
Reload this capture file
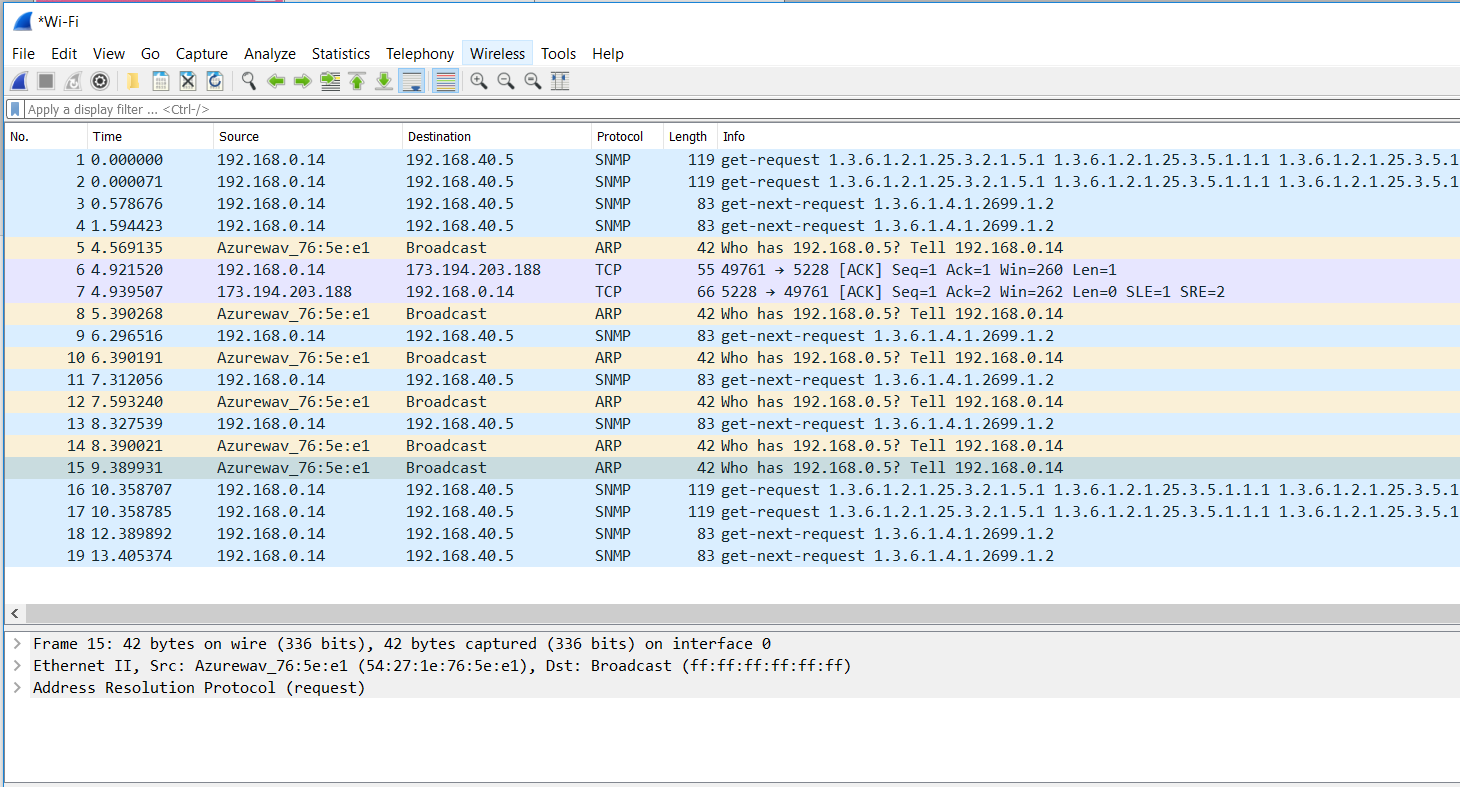click(214, 81)
